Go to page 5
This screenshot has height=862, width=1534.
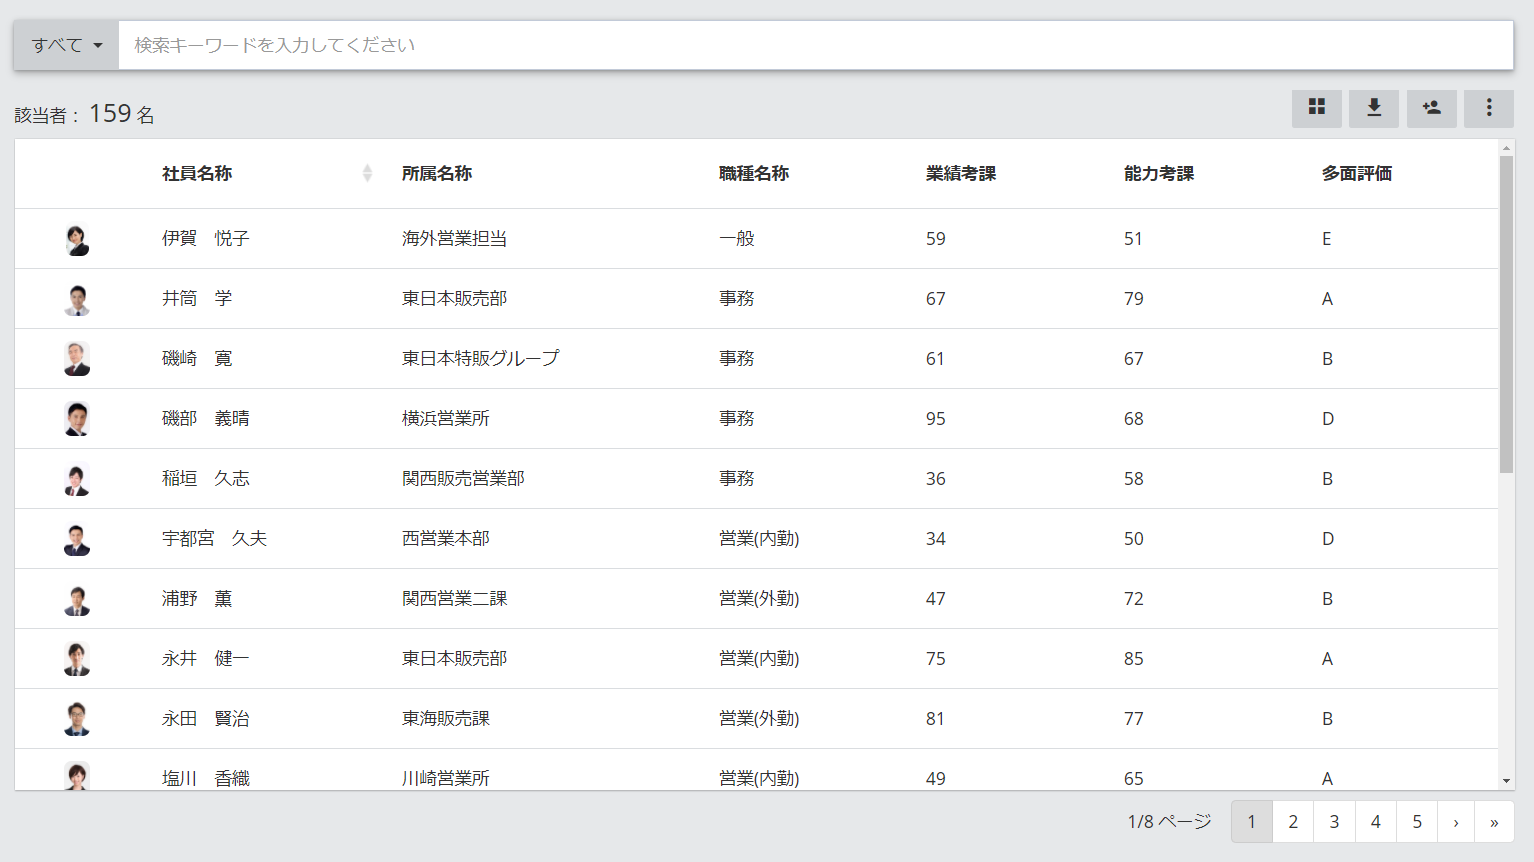click(1416, 822)
